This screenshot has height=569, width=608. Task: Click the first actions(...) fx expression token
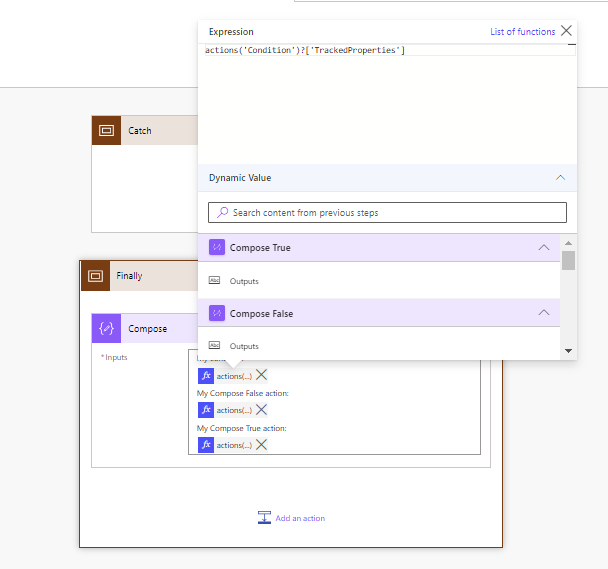(x=225, y=376)
